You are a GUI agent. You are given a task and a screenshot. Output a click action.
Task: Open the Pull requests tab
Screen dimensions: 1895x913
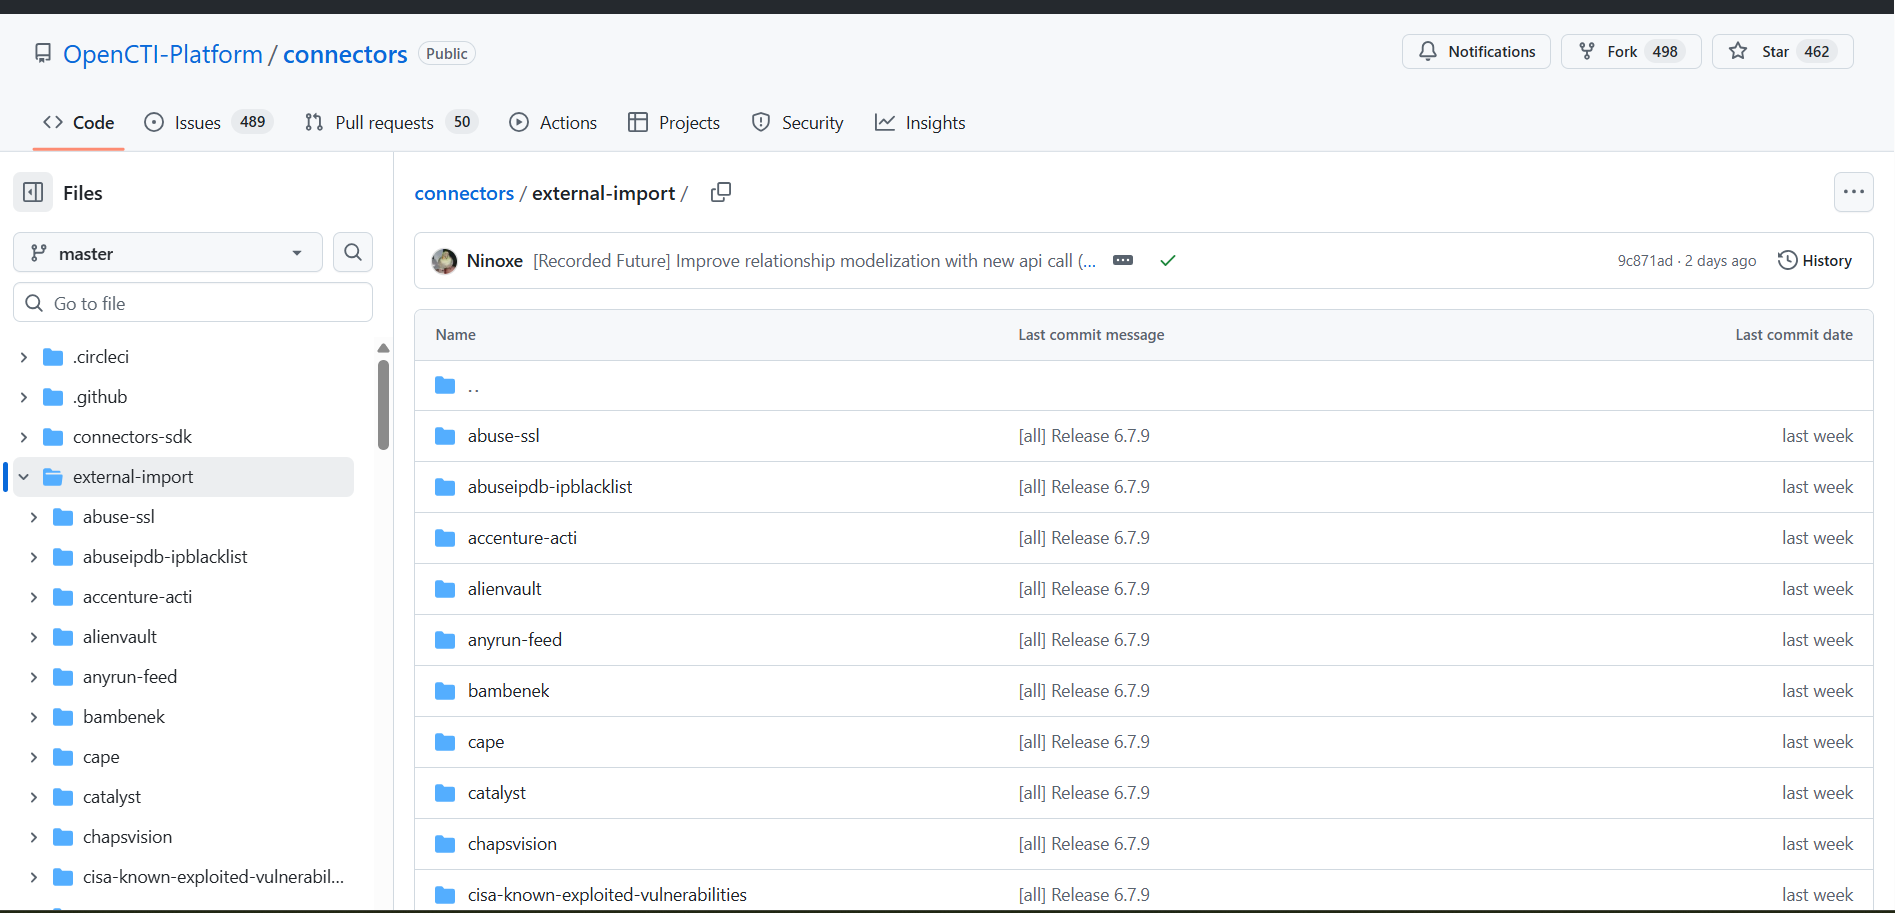(x=391, y=122)
